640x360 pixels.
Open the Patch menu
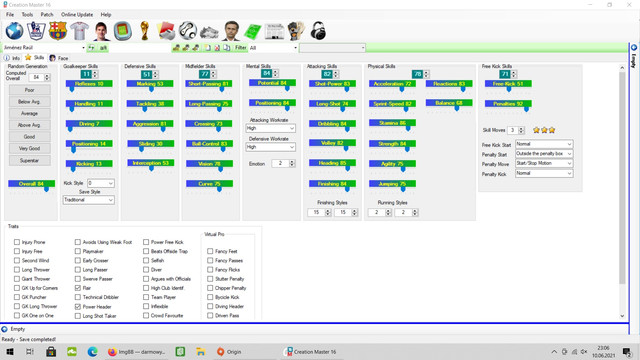point(47,14)
